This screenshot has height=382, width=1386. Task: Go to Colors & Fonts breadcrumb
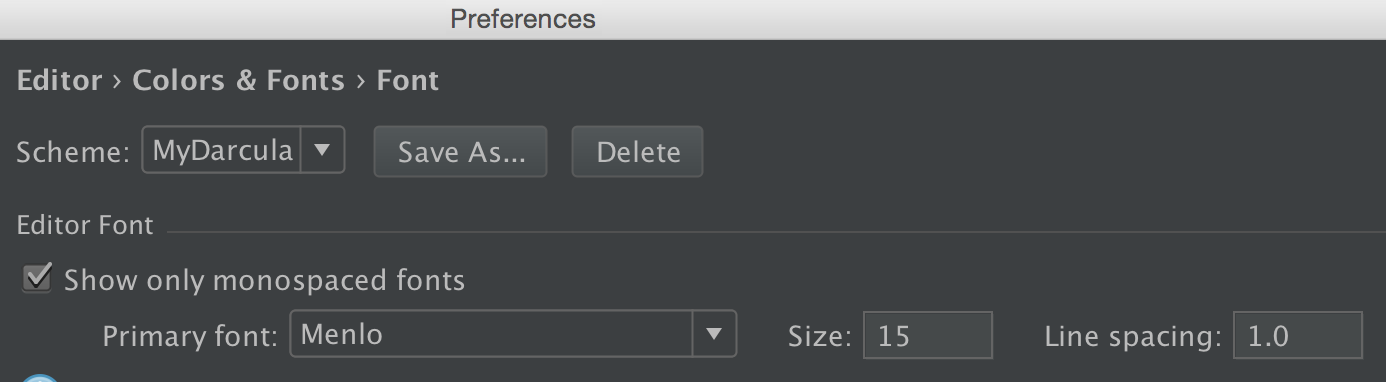[238, 81]
